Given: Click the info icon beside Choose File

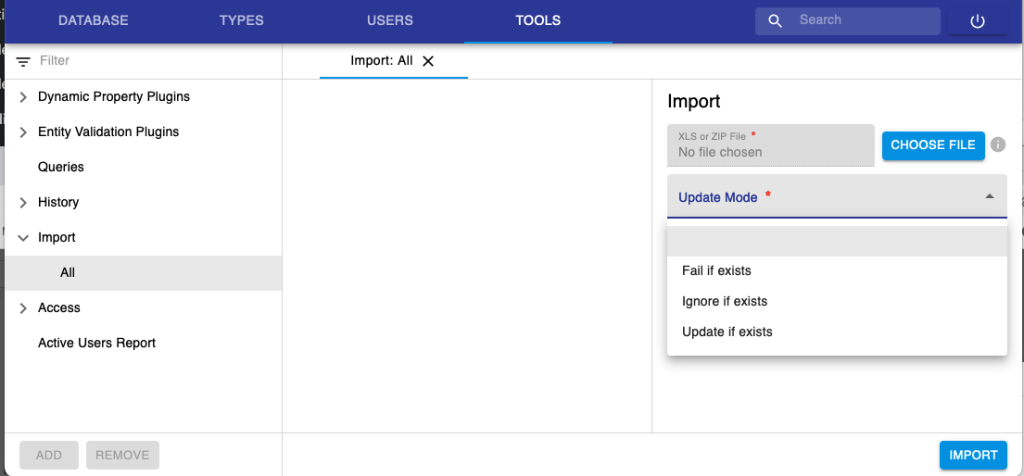Looking at the screenshot, I should (998, 144).
